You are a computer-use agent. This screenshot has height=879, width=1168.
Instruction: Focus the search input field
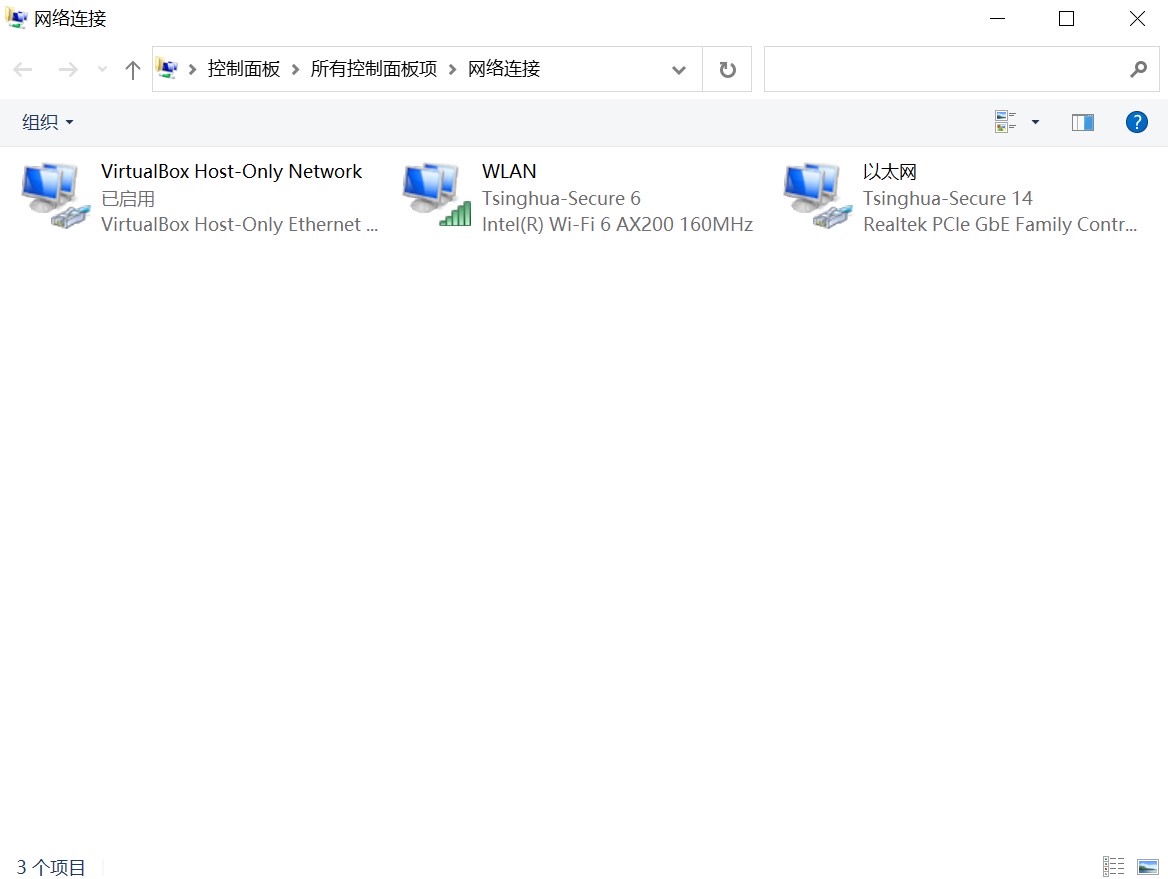click(940, 69)
